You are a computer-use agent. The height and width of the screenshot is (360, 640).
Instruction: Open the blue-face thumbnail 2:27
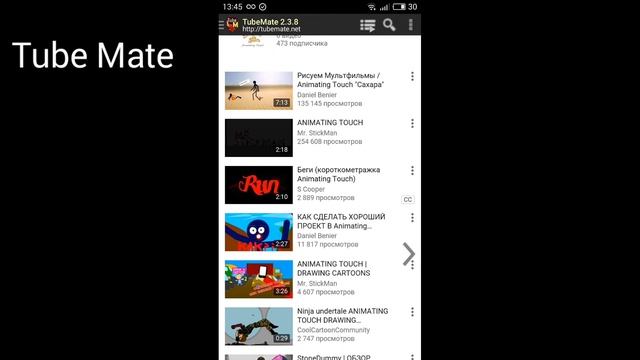point(259,232)
